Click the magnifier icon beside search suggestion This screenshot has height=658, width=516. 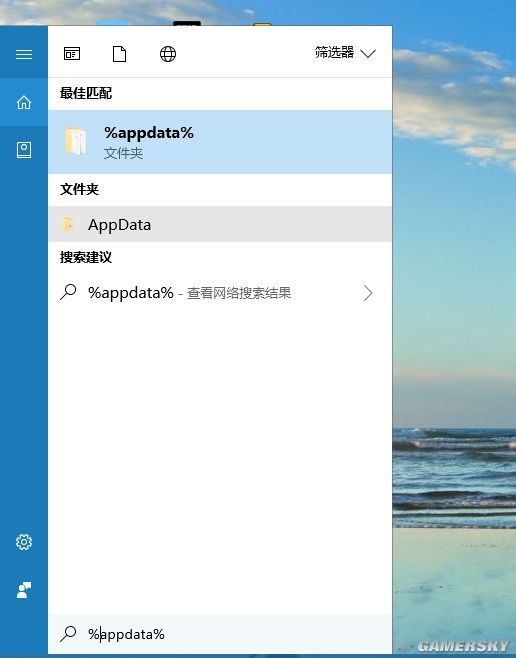[68, 292]
